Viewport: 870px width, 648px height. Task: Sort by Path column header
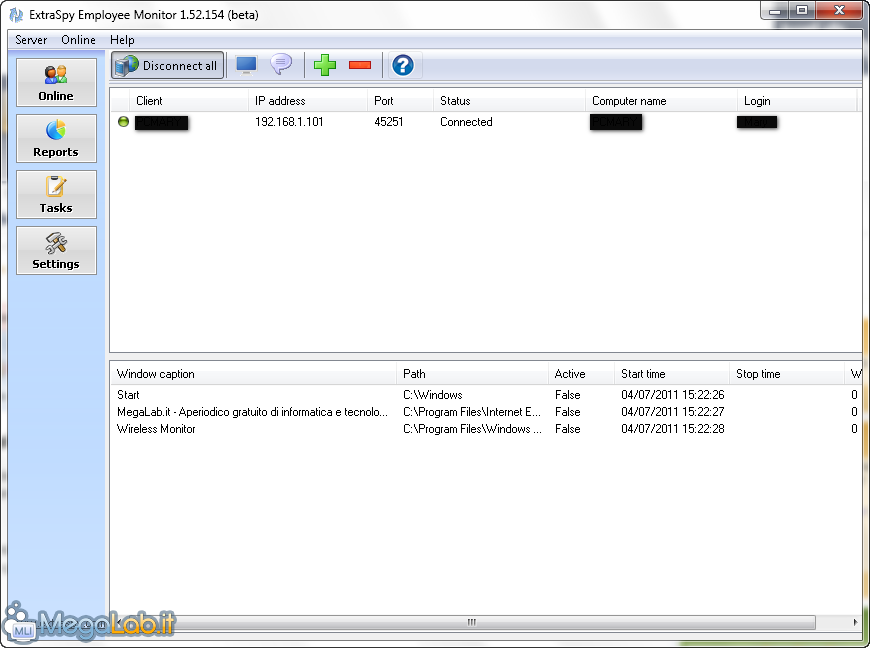472,374
